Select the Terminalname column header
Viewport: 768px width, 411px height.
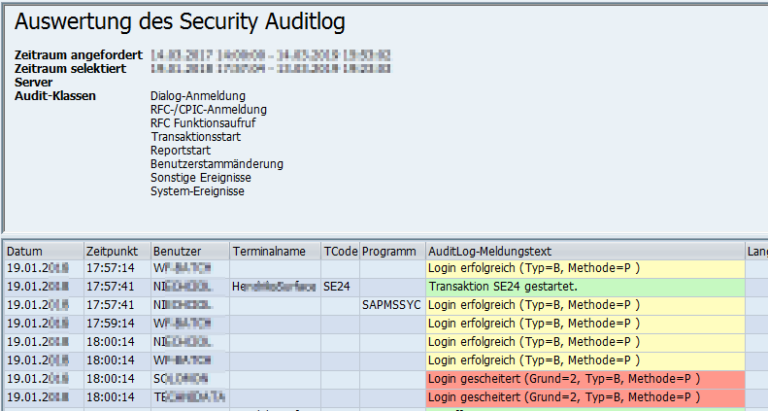click(276, 251)
